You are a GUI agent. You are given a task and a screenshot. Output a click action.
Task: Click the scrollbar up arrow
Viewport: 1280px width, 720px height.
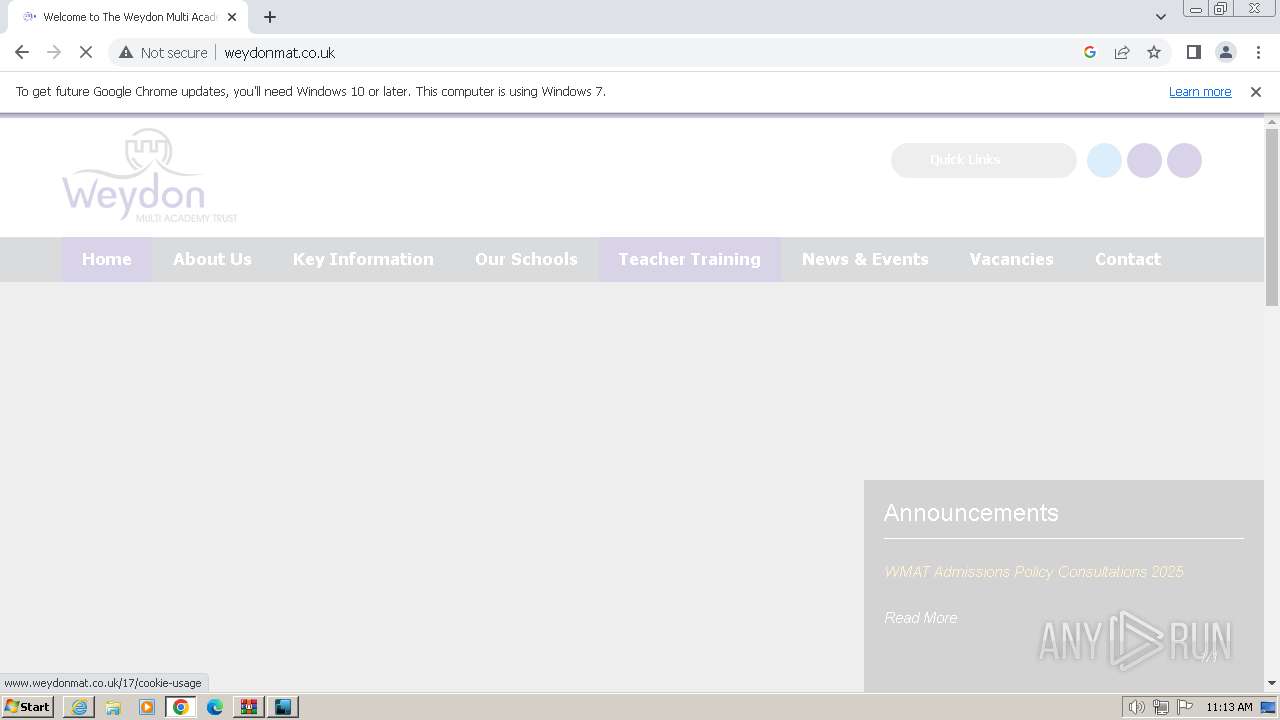tap(1272, 122)
